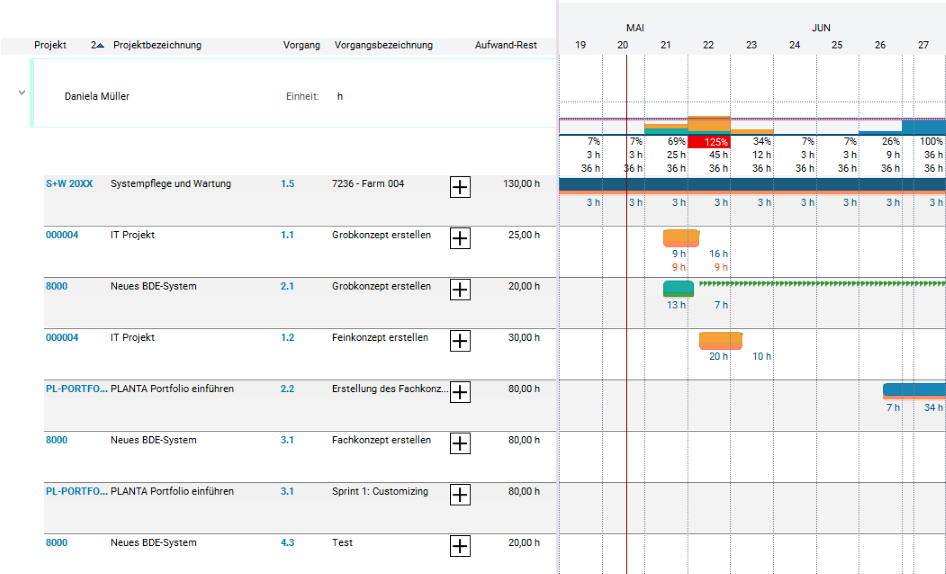Screen dimensions: 946x574
Task: Select the red 125% overload cell
Action: (x=709, y=142)
